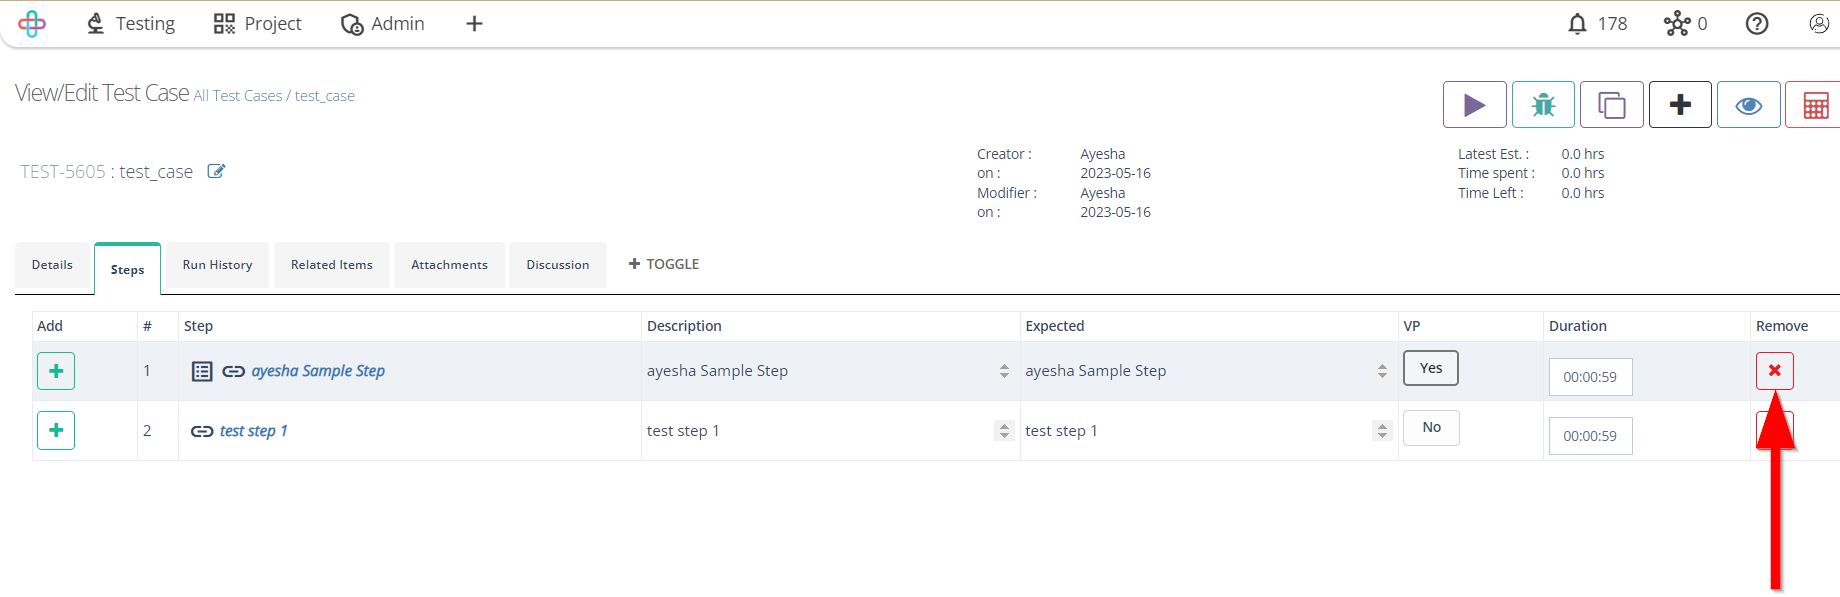Screen dimensions: 1840x597
Task: Open the ayesha Sample Step link
Action: tap(318, 371)
